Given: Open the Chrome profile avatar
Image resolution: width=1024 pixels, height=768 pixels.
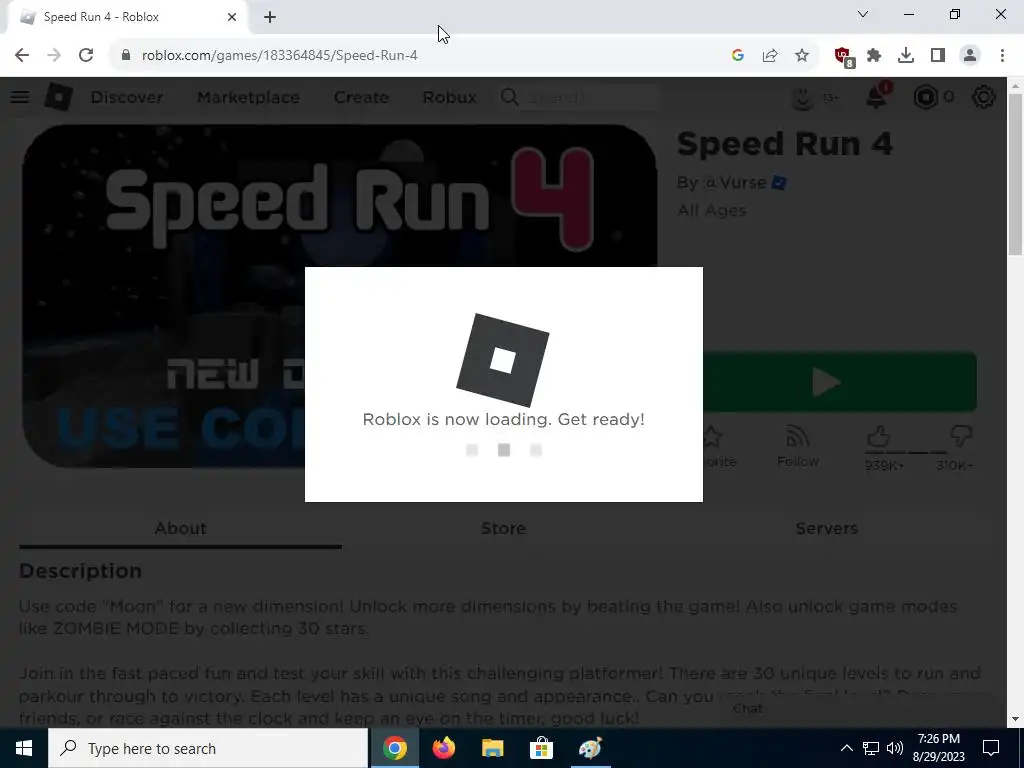Looking at the screenshot, I should (970, 56).
